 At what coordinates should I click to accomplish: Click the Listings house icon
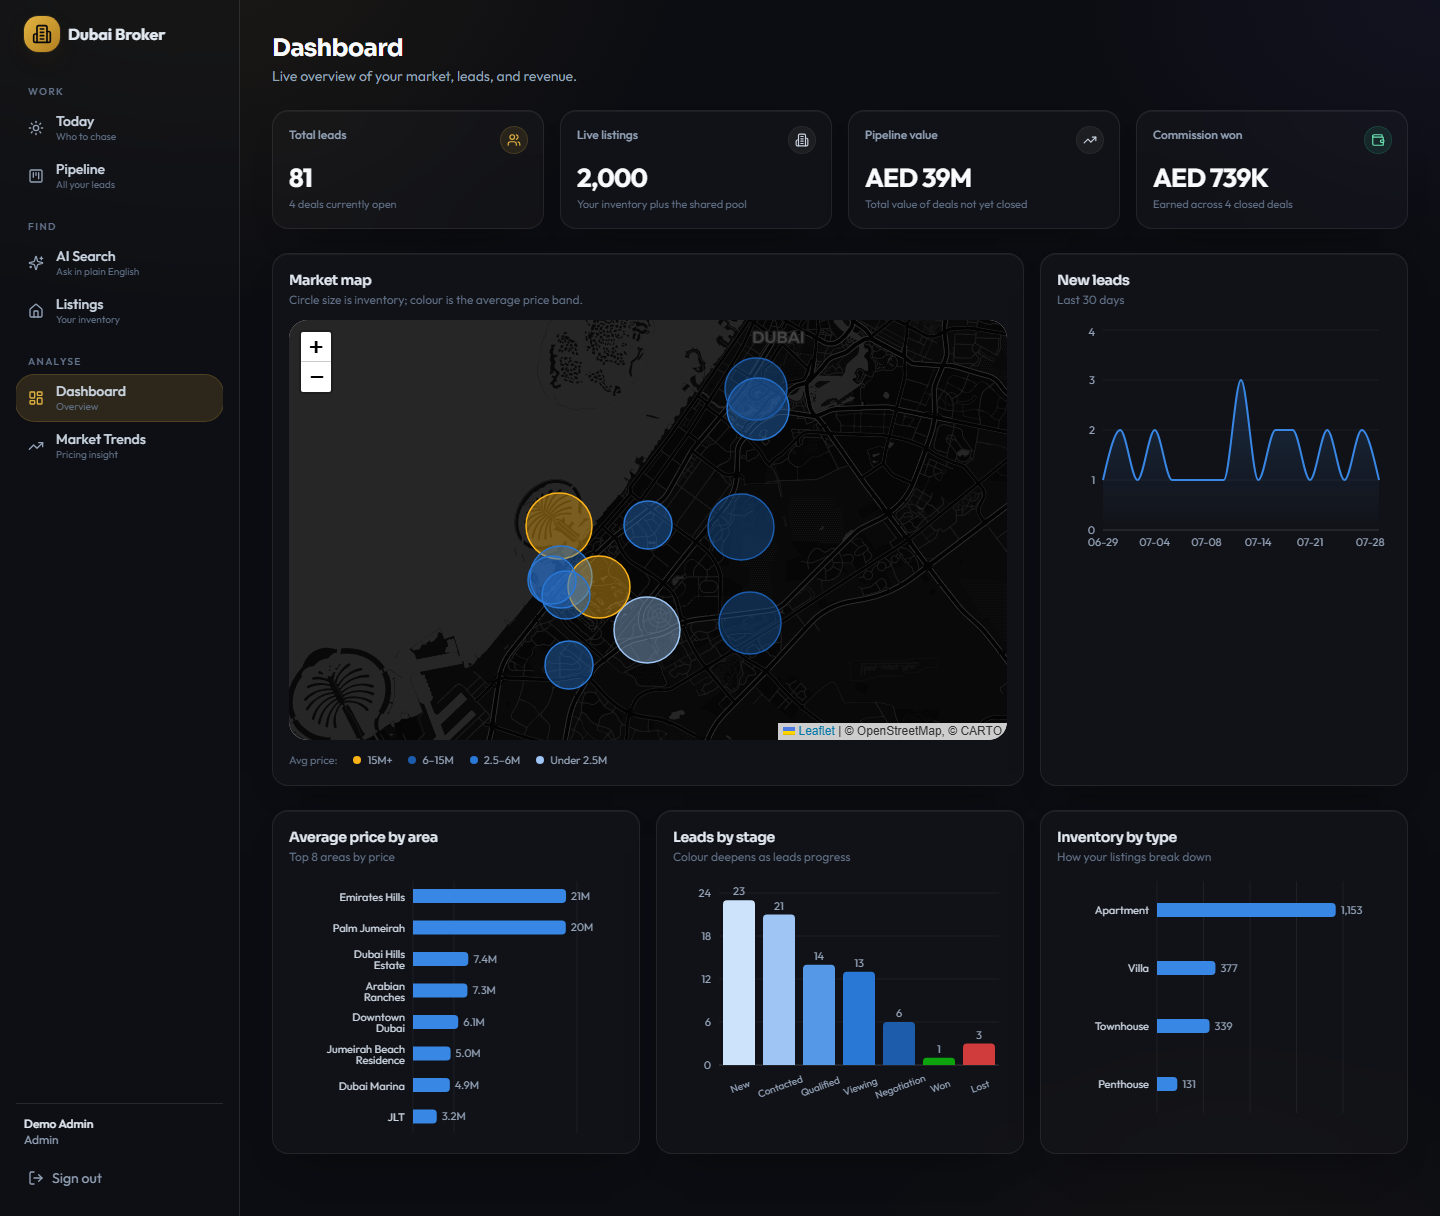coord(36,311)
